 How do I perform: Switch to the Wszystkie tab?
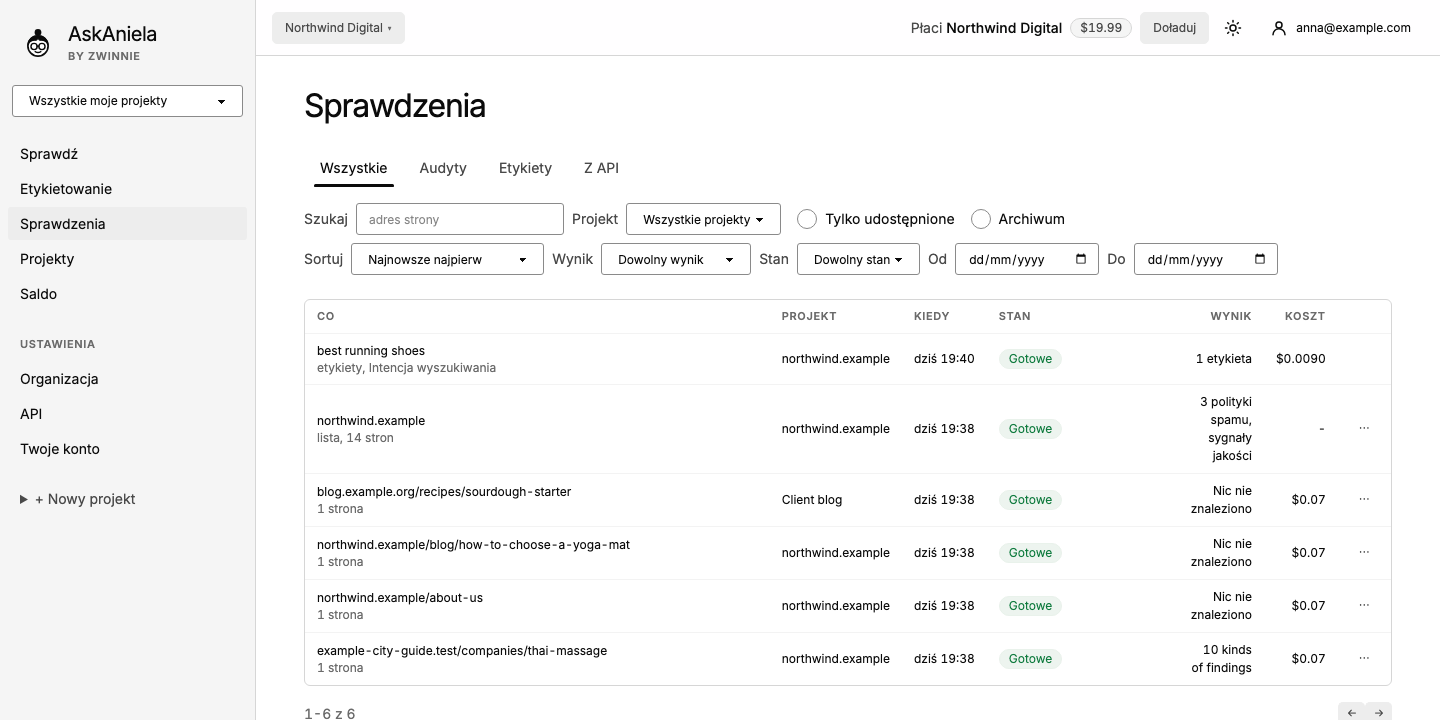coord(354,168)
